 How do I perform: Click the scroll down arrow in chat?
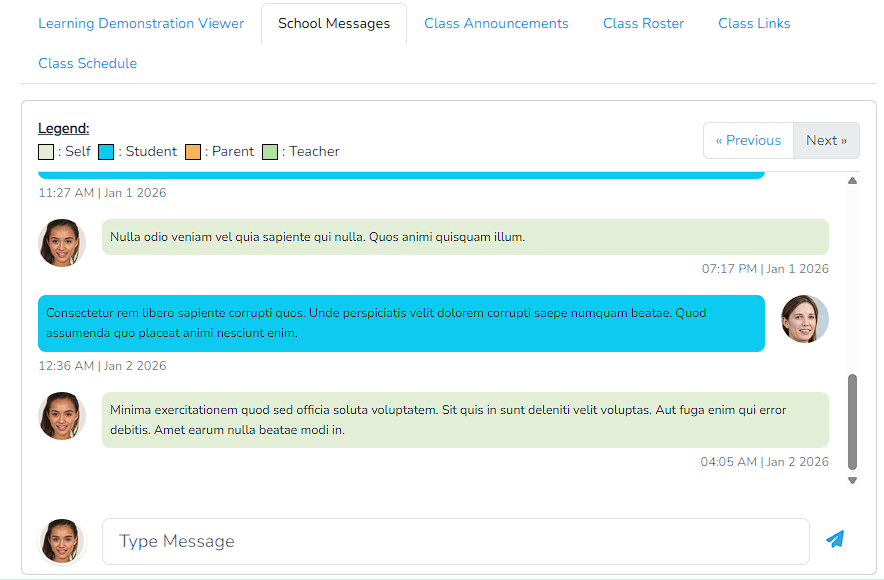click(x=852, y=481)
